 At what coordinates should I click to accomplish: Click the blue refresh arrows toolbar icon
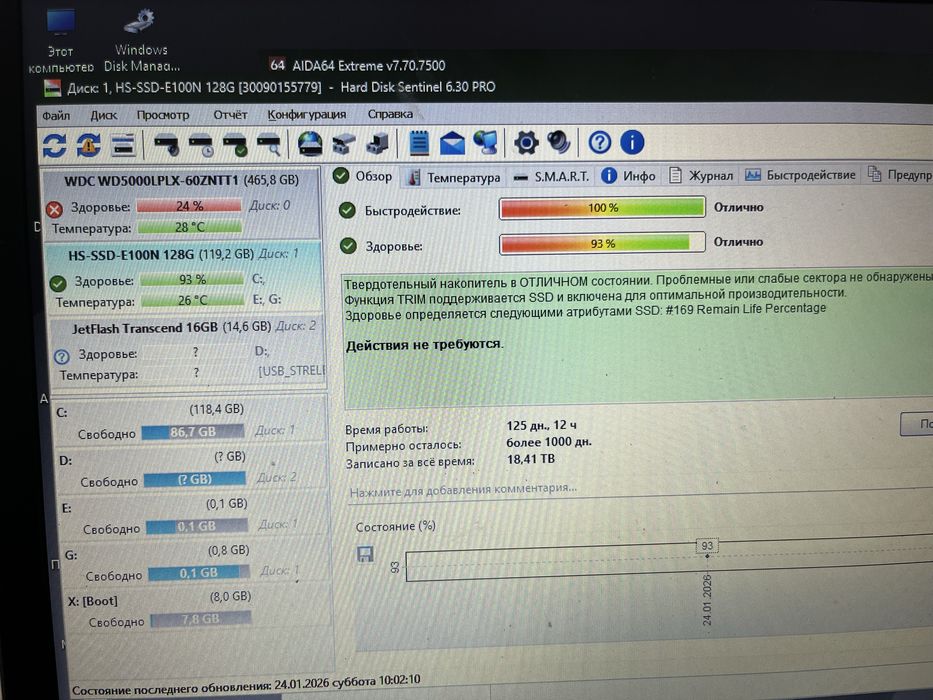[54, 145]
